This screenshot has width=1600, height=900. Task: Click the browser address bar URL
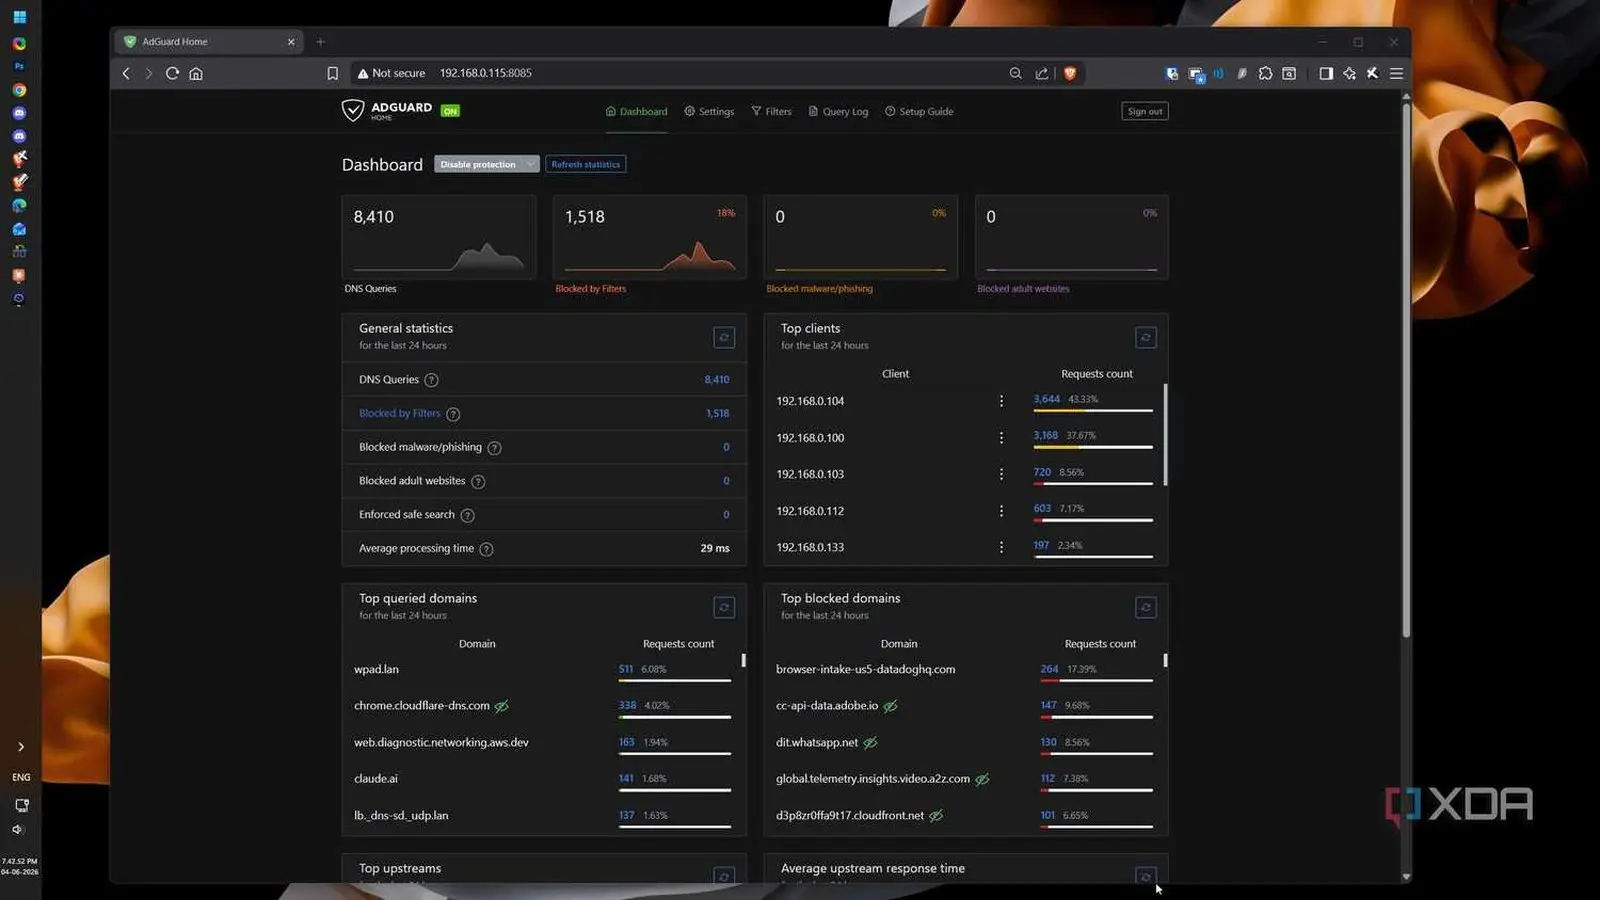pos(486,73)
